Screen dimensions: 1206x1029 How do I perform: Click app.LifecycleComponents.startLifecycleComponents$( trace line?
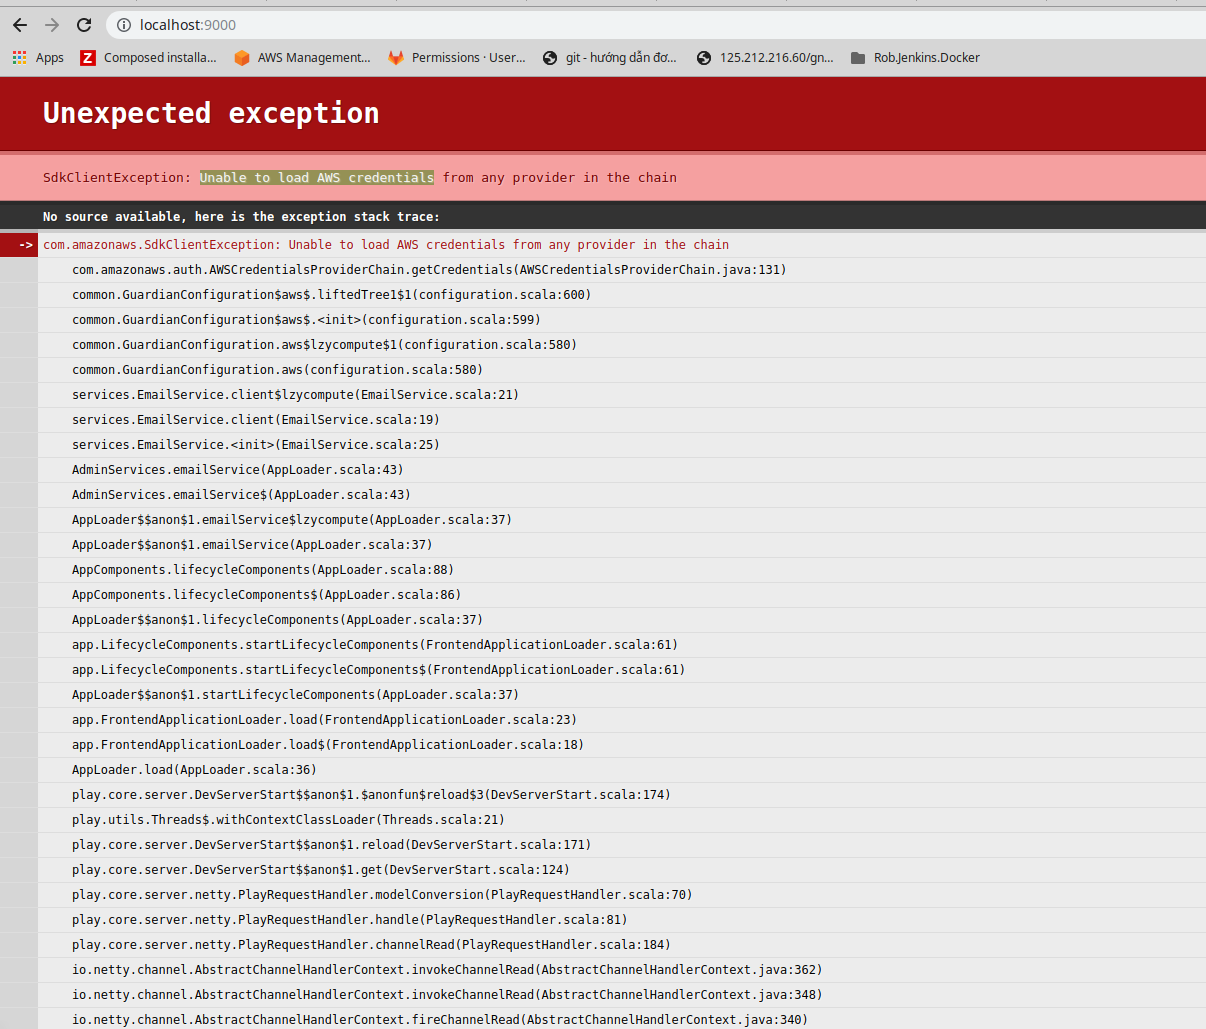pos(378,670)
